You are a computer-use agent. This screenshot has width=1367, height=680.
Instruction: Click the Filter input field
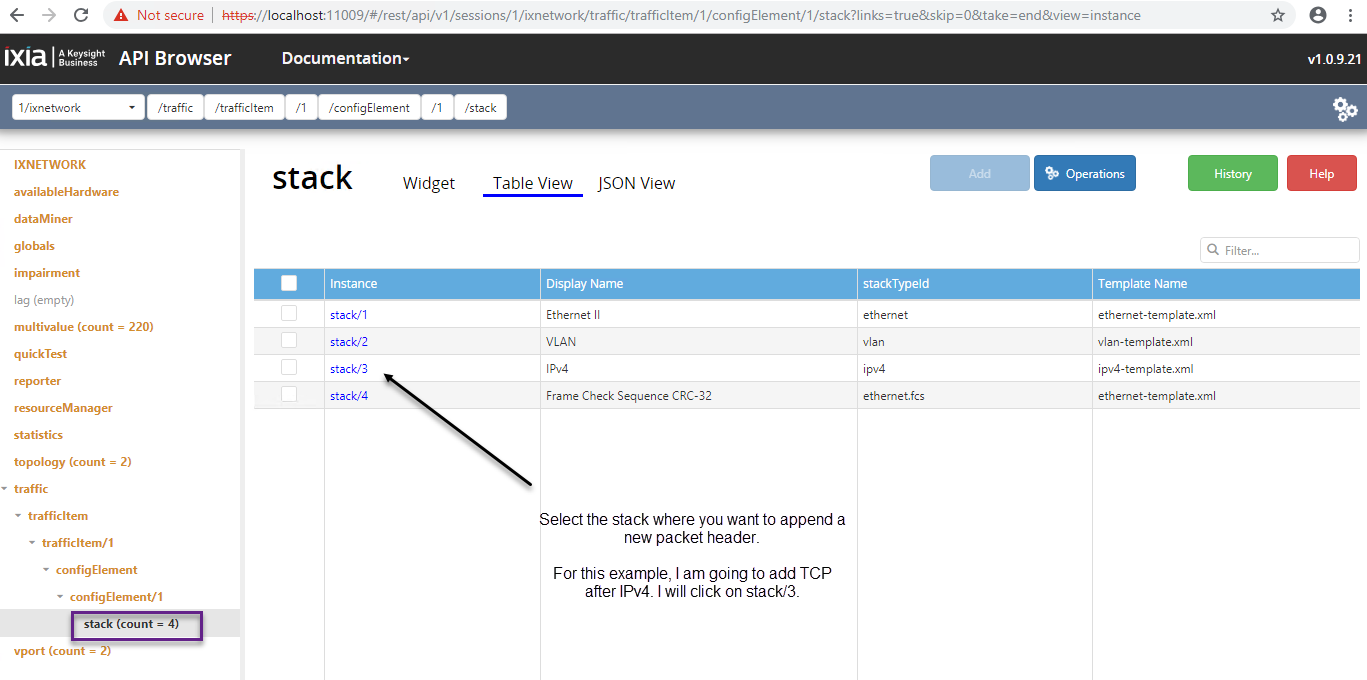(x=1286, y=250)
